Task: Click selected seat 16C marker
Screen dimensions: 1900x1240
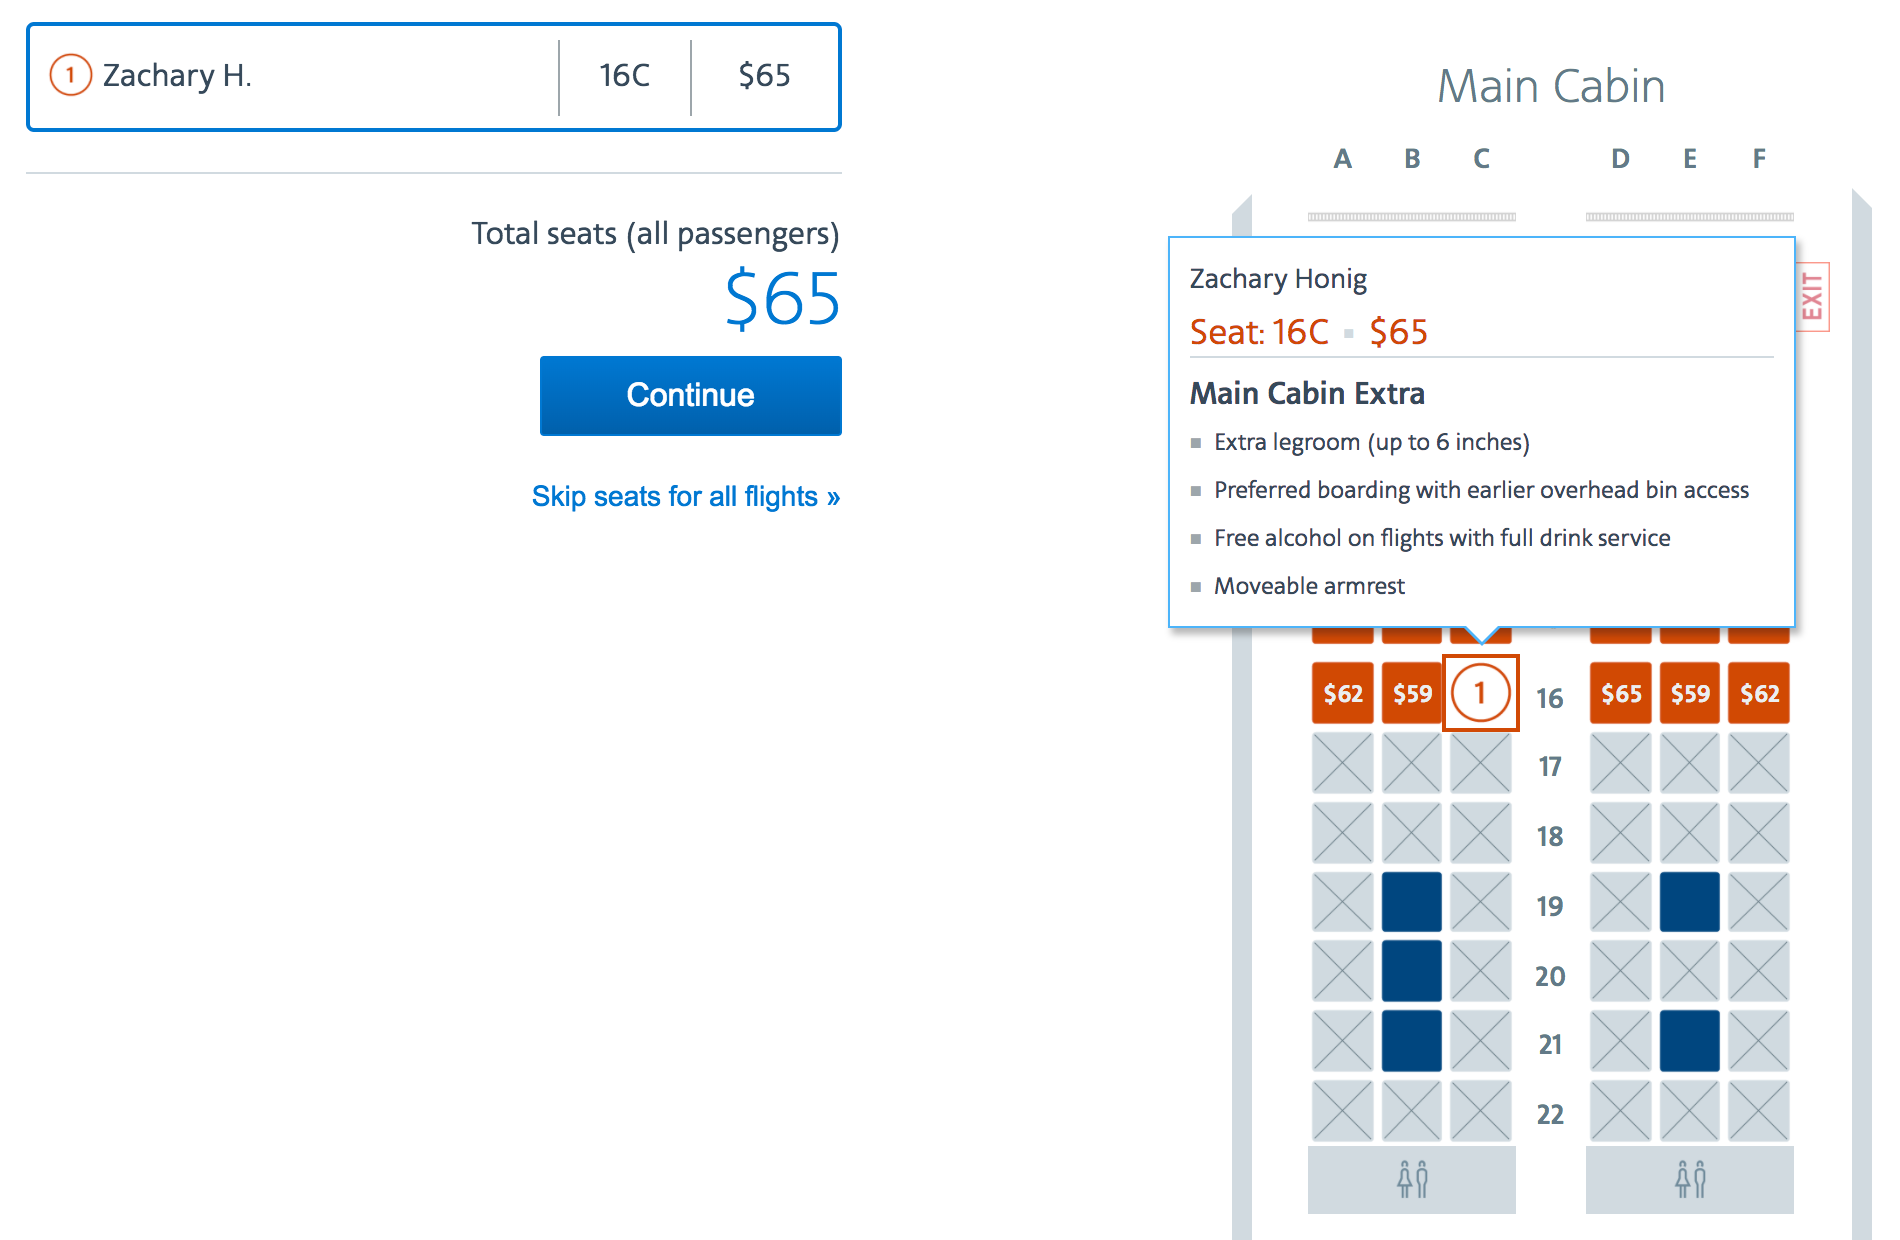Action: 1480,693
